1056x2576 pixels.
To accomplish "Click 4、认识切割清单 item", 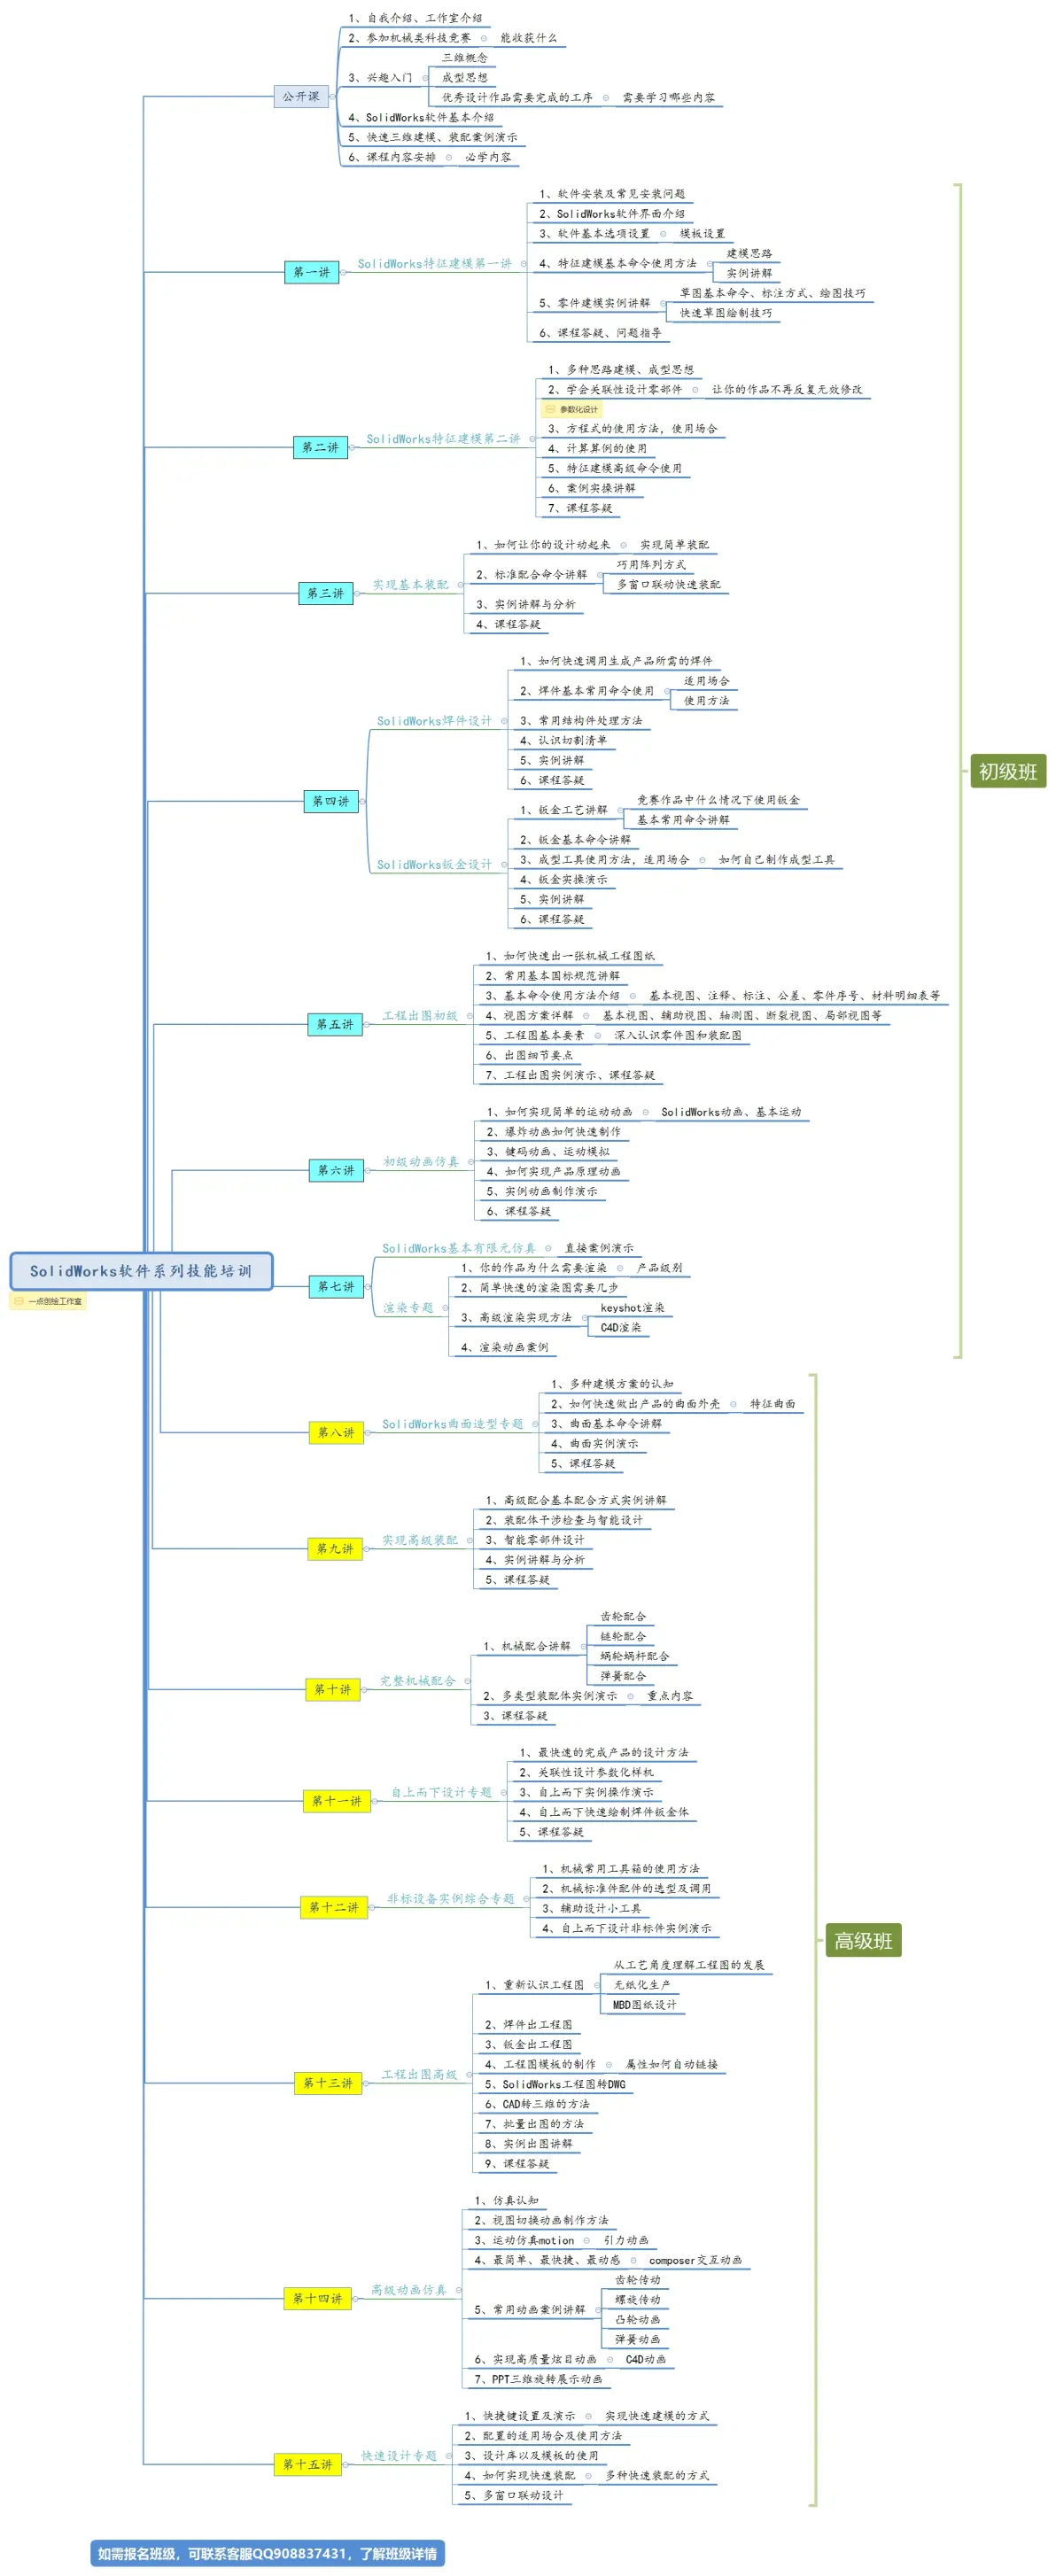I will click(x=563, y=741).
